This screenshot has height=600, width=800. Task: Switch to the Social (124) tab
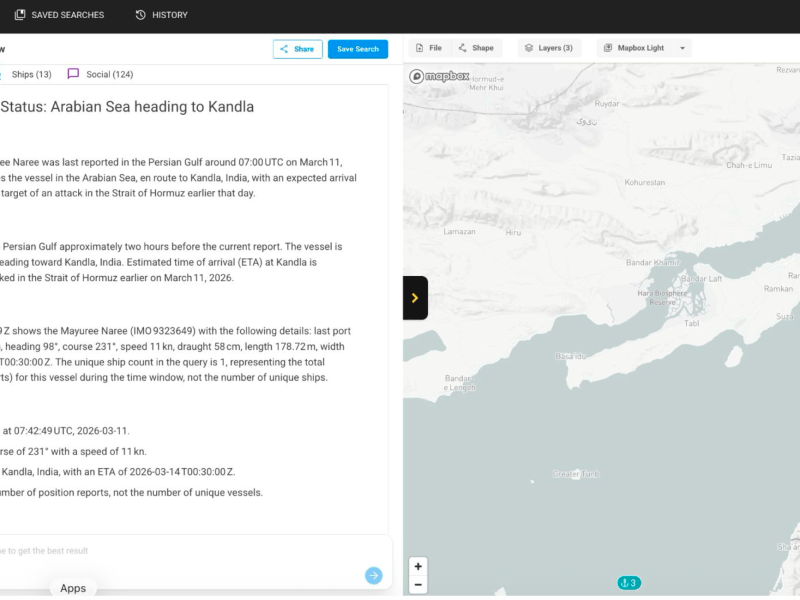[x=109, y=74]
